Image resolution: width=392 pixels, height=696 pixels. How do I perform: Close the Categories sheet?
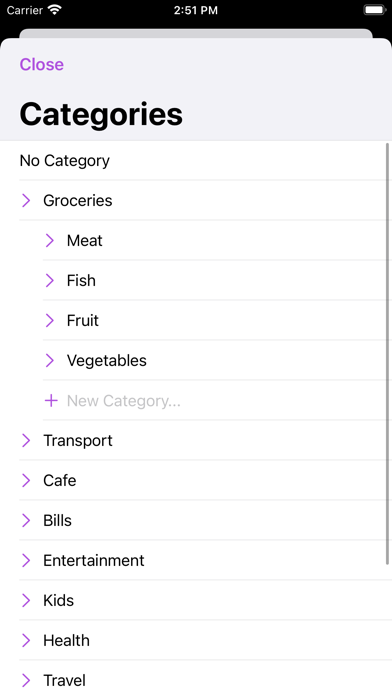click(x=42, y=64)
